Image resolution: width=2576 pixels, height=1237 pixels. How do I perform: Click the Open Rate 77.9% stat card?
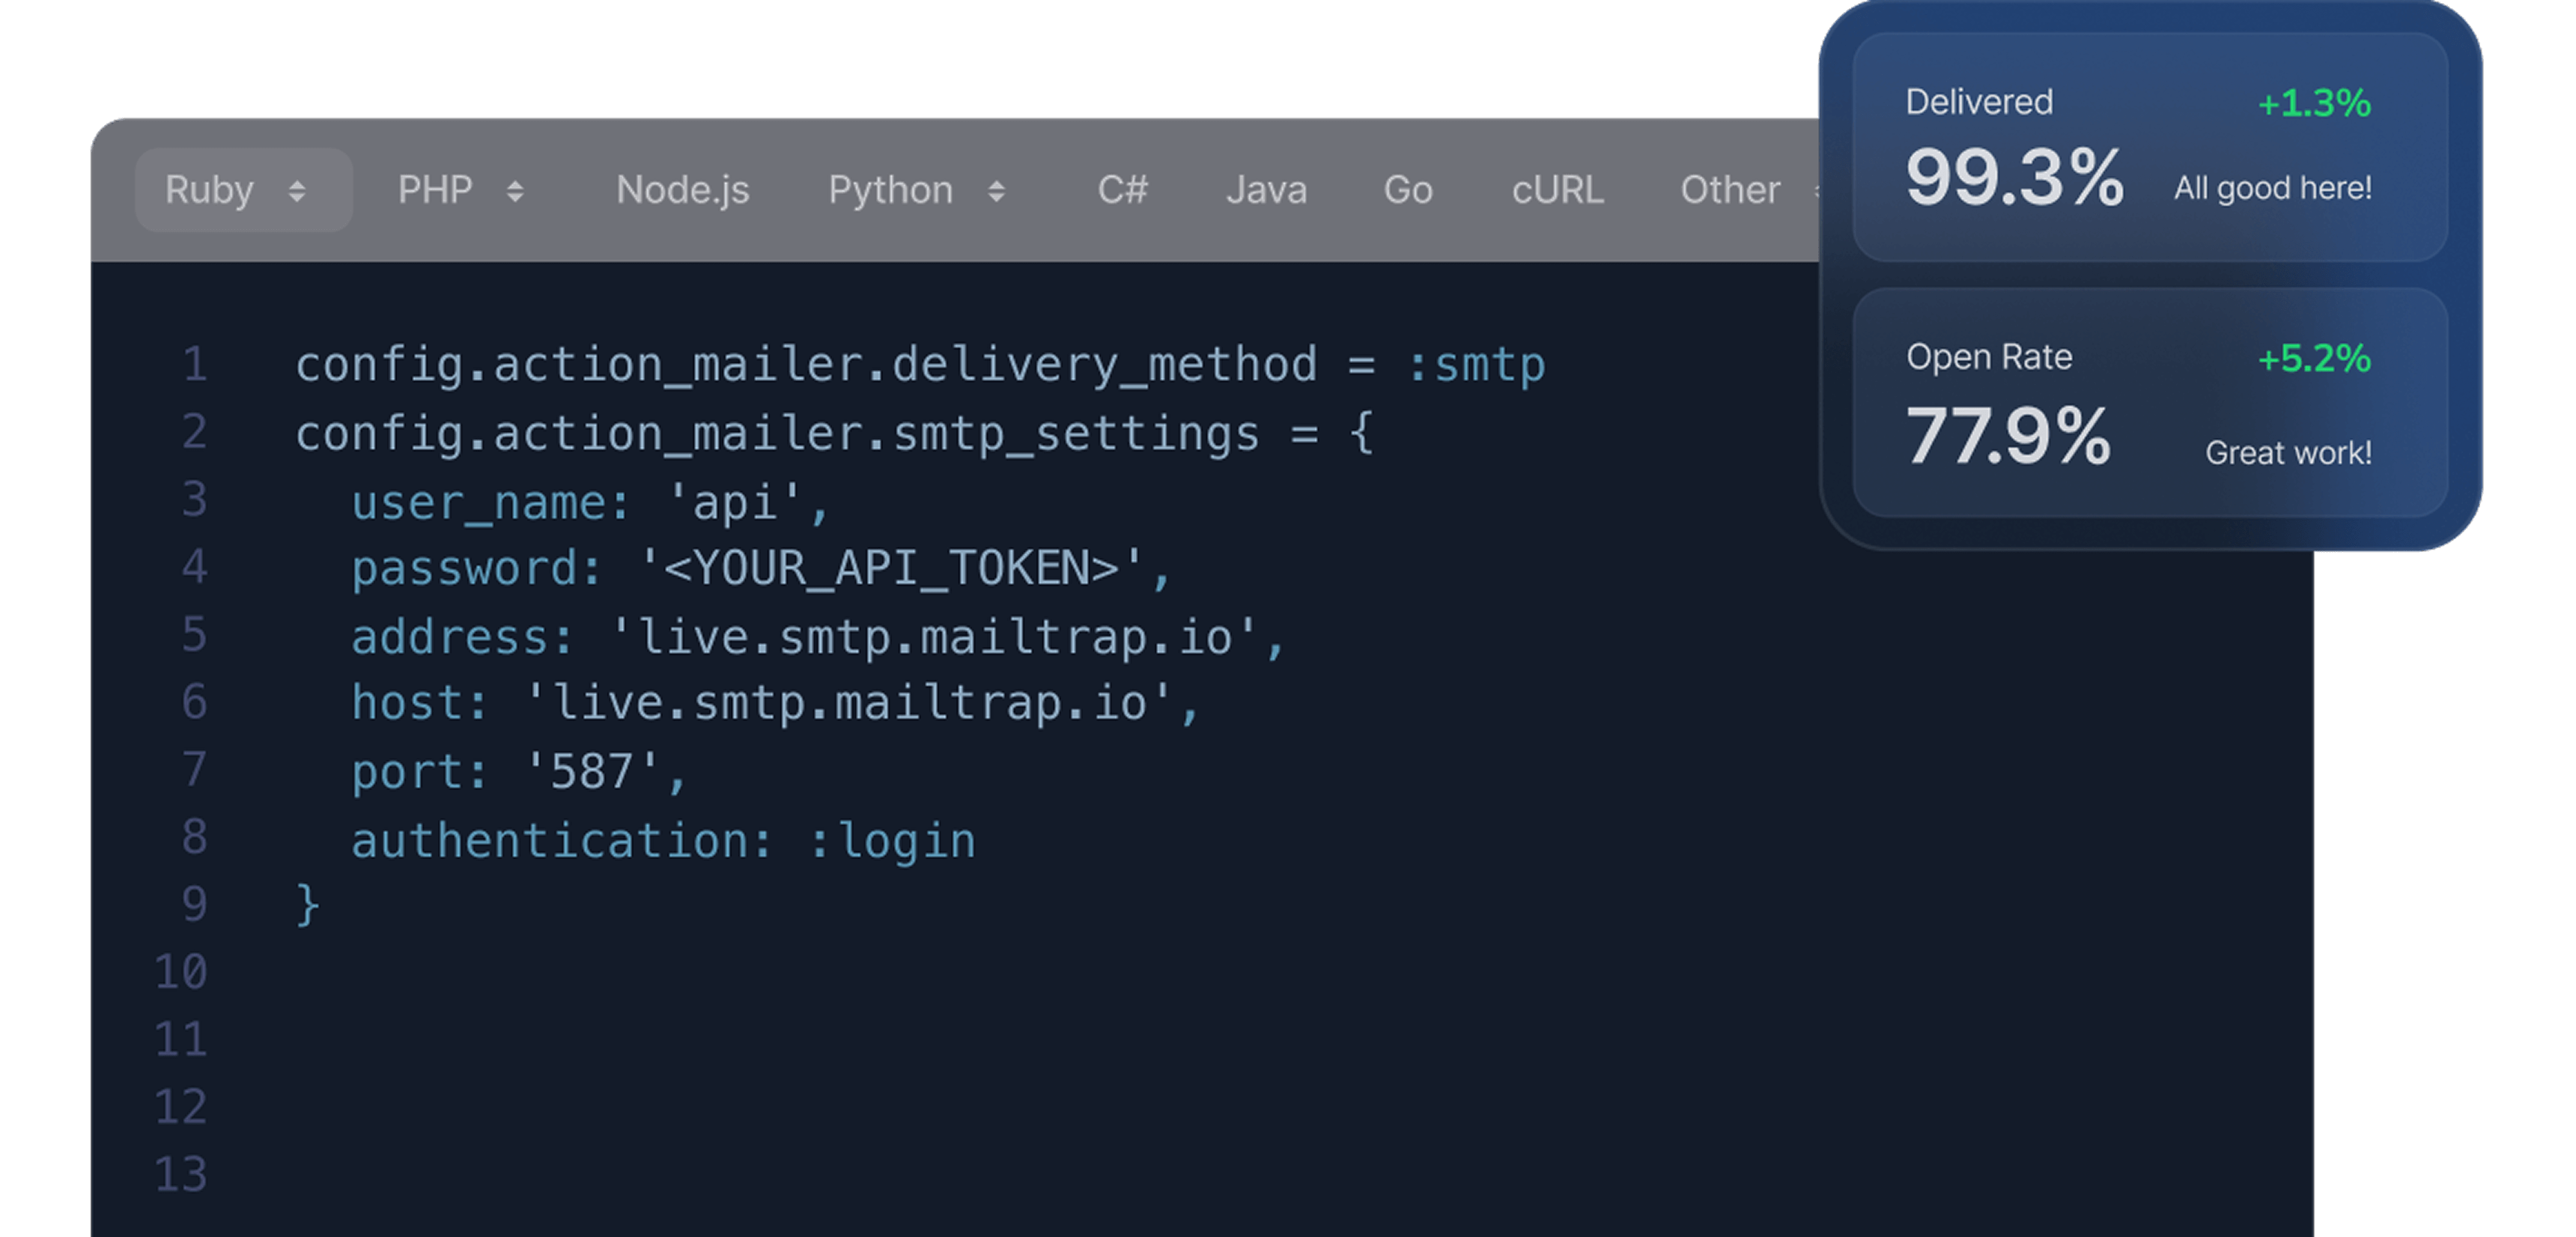click(x=2150, y=403)
